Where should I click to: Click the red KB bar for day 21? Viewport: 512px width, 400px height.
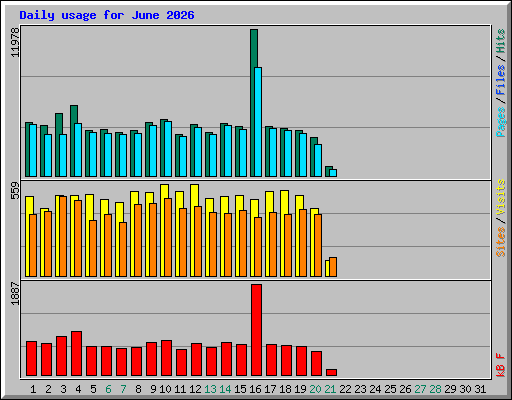pos(331,372)
